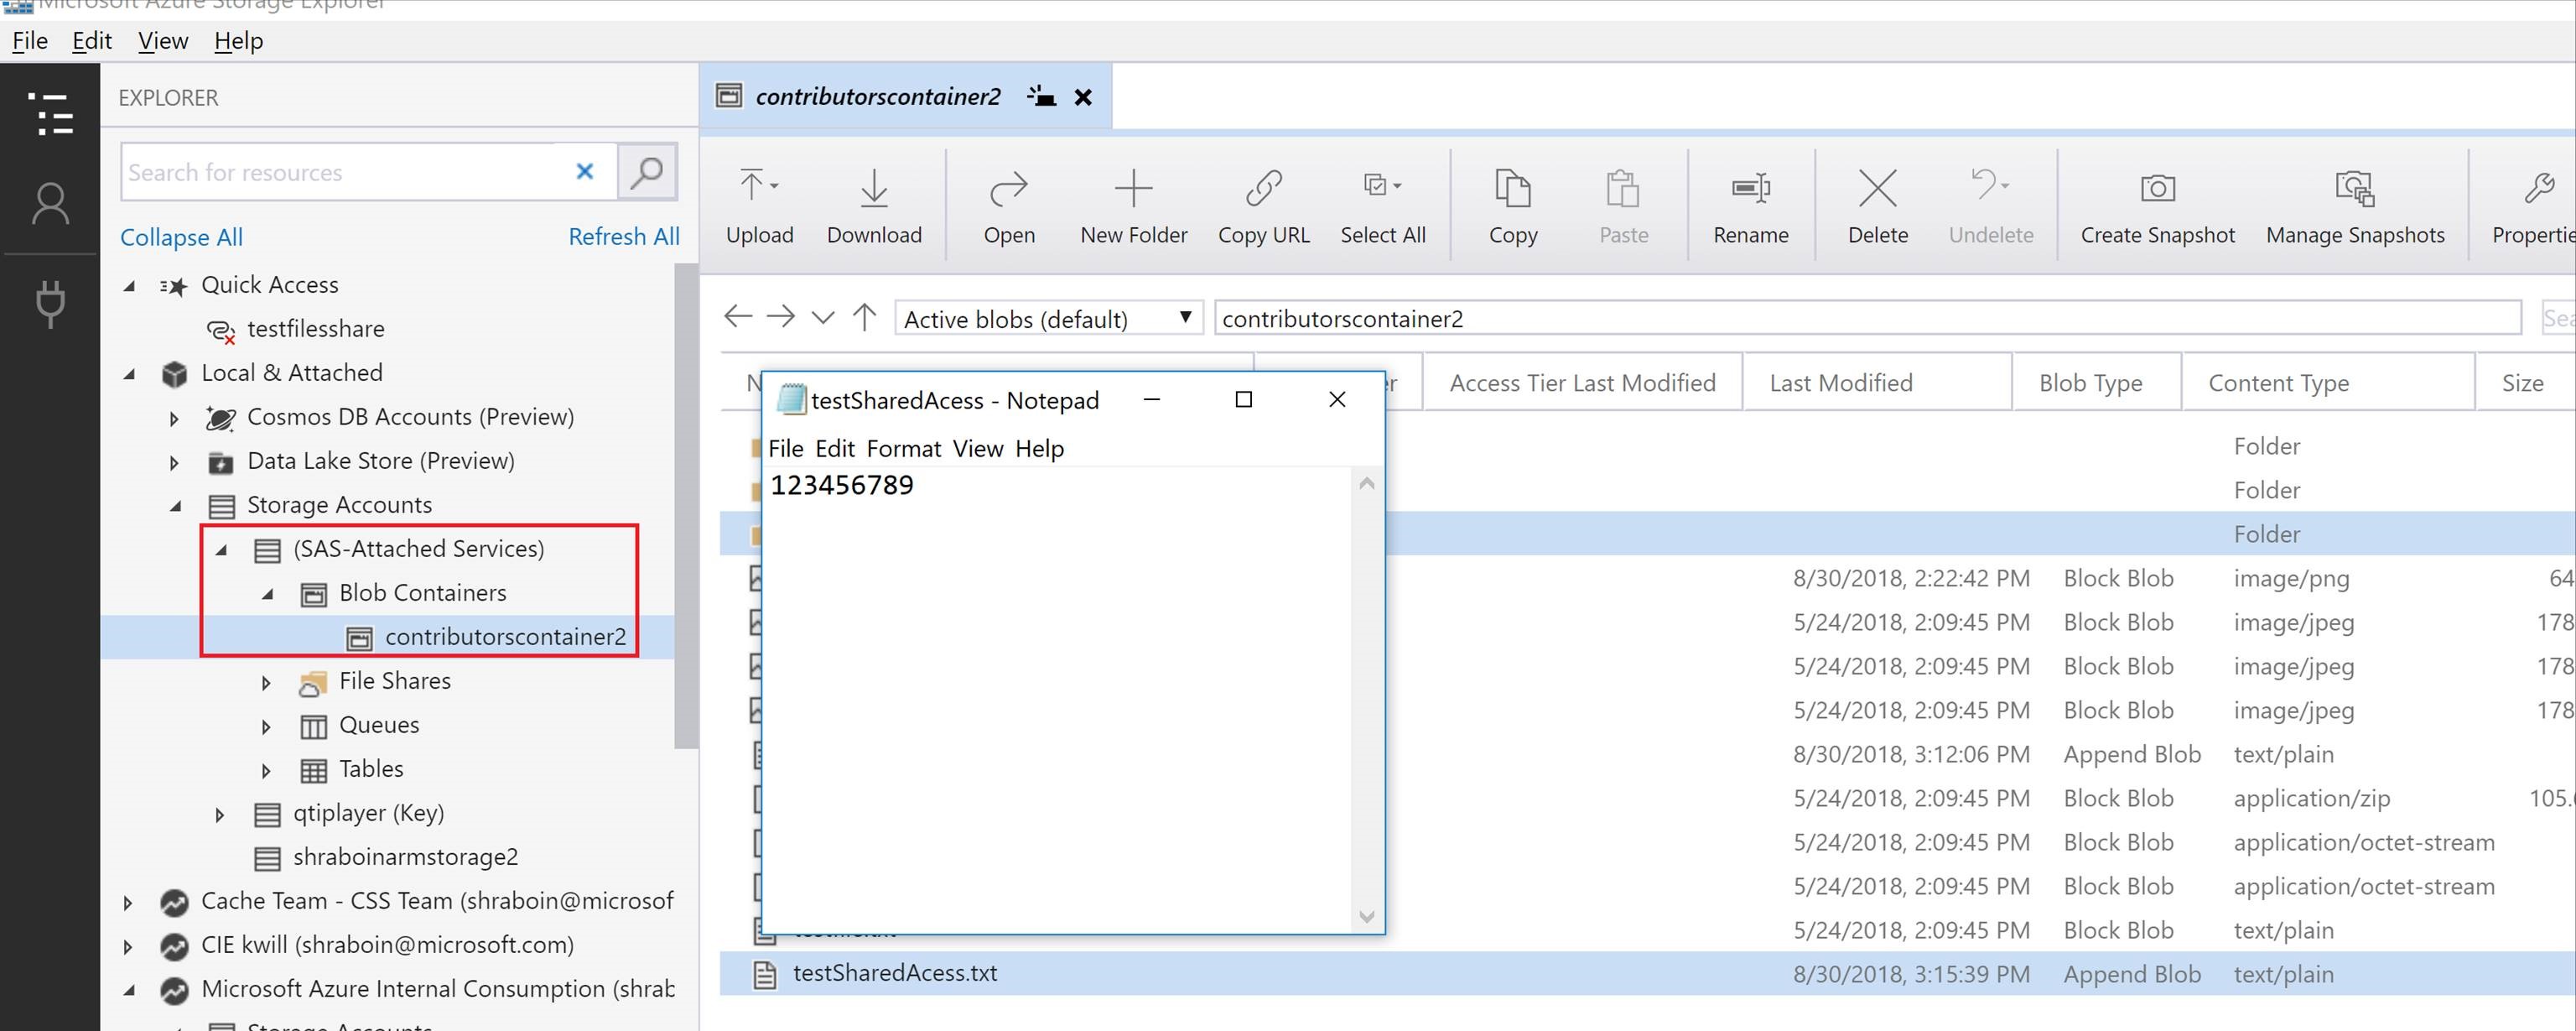Screen dimensions: 2576x1031
Task: Click the Delete toolbar icon
Action: click(x=1877, y=188)
